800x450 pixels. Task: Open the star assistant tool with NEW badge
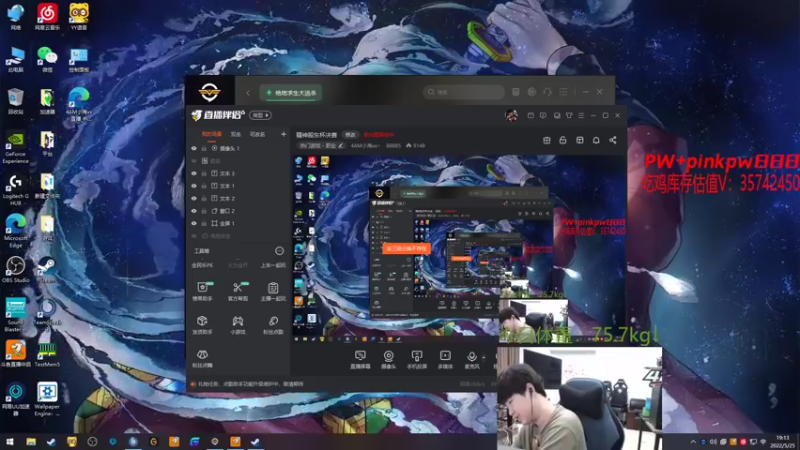pyautogui.click(x=203, y=291)
